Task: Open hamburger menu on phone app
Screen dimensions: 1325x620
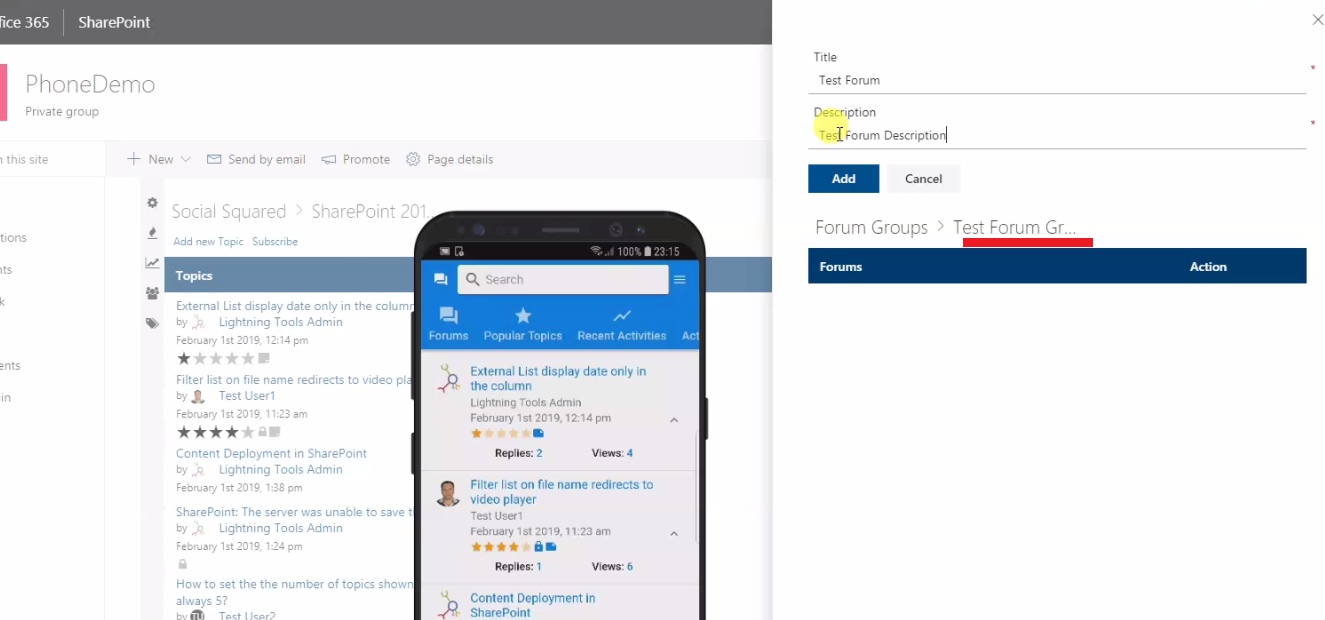Action: click(680, 280)
